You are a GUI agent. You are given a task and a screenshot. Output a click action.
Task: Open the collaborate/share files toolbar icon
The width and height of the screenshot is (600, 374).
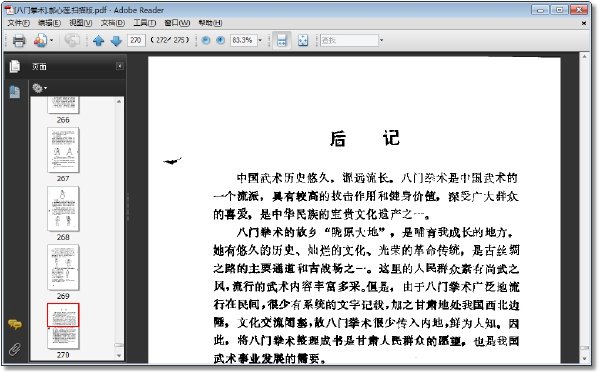click(x=40, y=40)
